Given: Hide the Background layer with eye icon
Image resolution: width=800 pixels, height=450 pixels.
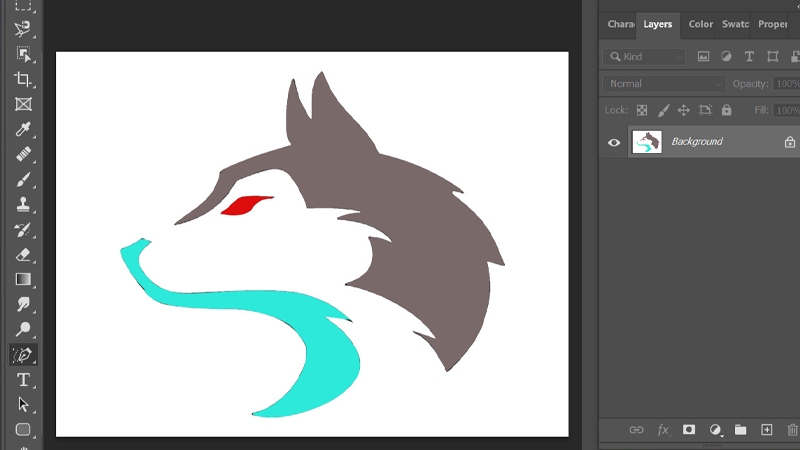Looking at the screenshot, I should click(614, 142).
